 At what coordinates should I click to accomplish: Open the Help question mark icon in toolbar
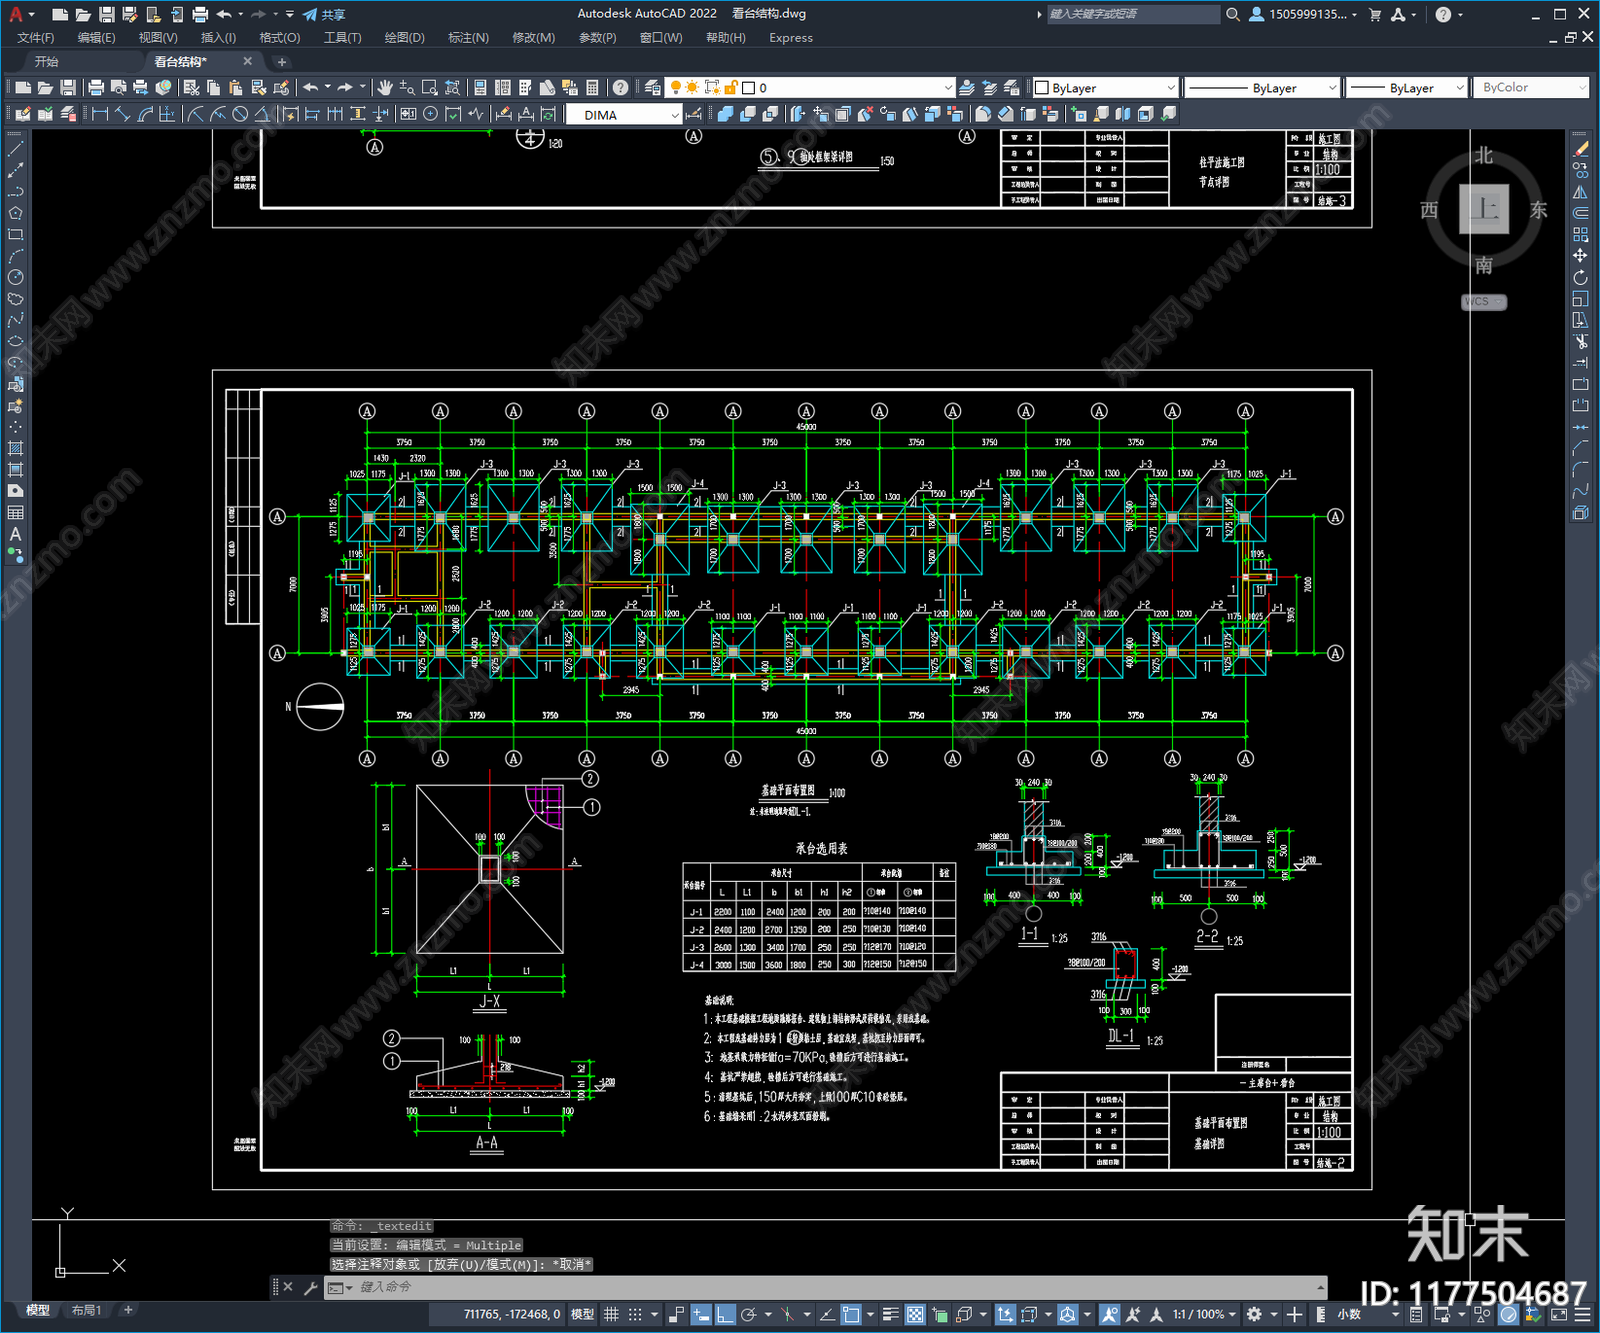620,88
